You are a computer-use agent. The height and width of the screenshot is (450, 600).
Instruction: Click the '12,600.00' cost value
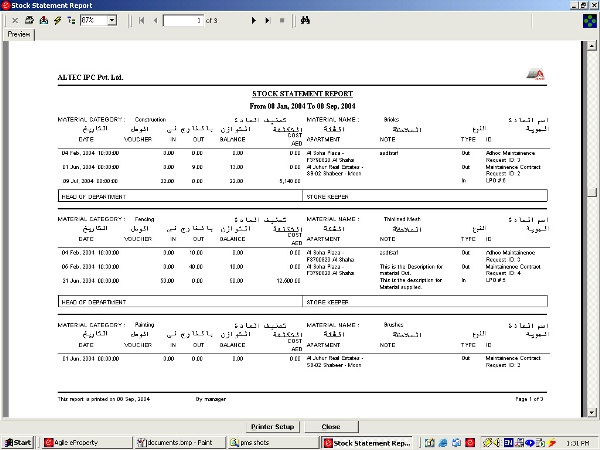289,281
